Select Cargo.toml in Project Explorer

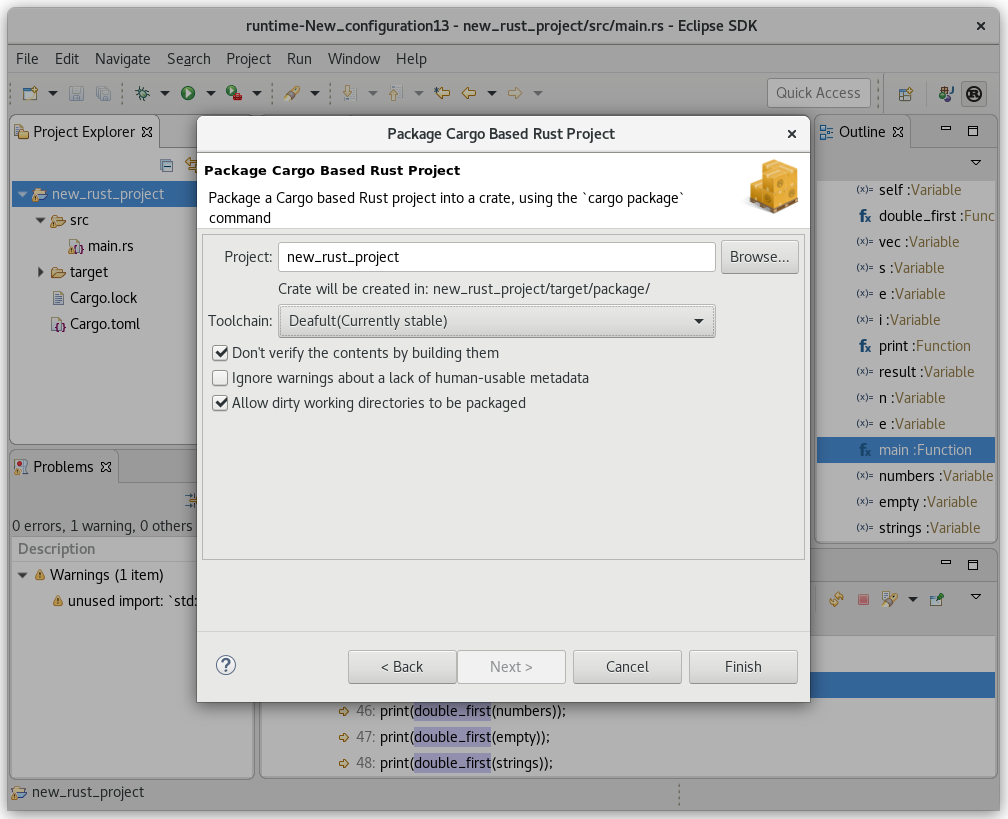[x=104, y=324]
